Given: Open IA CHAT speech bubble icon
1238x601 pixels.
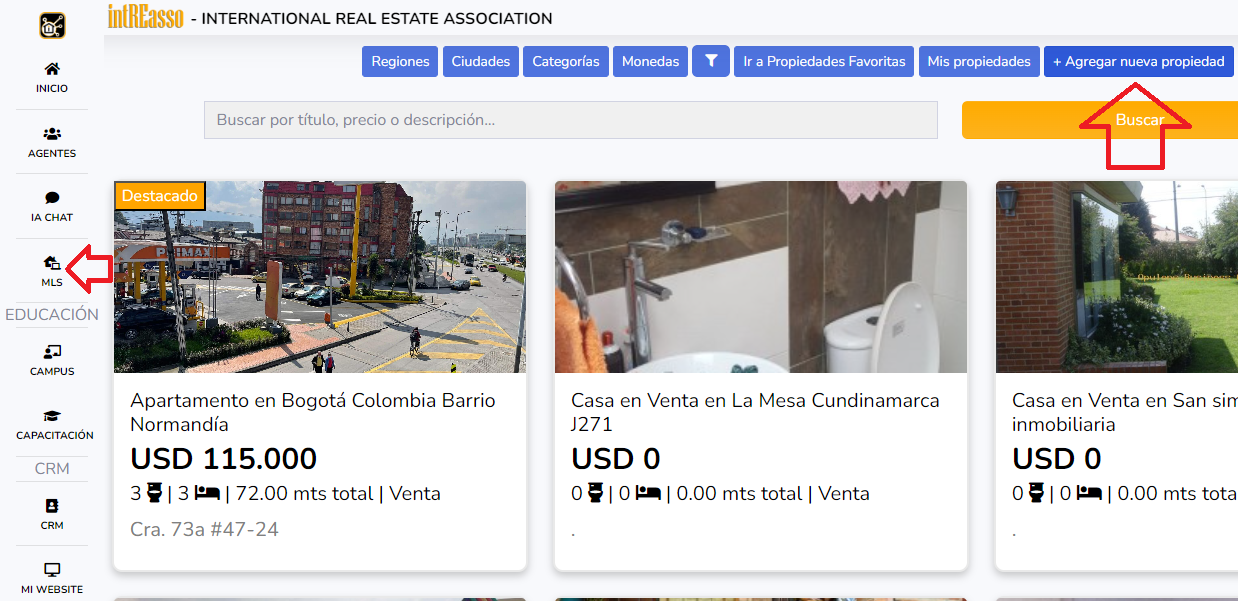Looking at the screenshot, I should [x=52, y=198].
